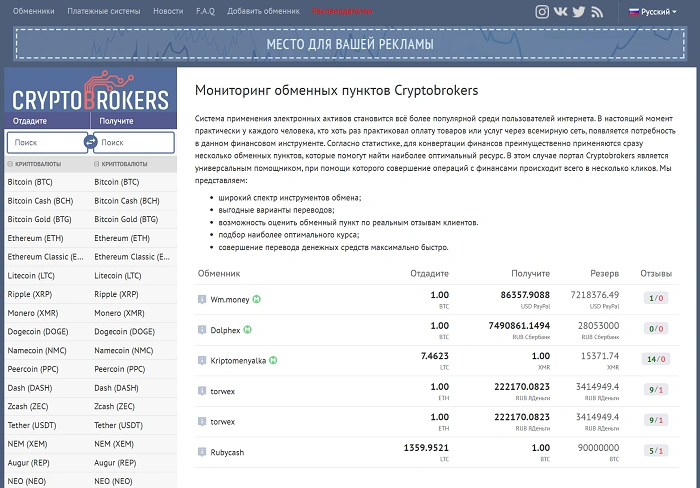This screenshot has height=488, width=700.
Task: Click the 15371.74 reserve for Kriptomenyalka
Action: click(600, 356)
